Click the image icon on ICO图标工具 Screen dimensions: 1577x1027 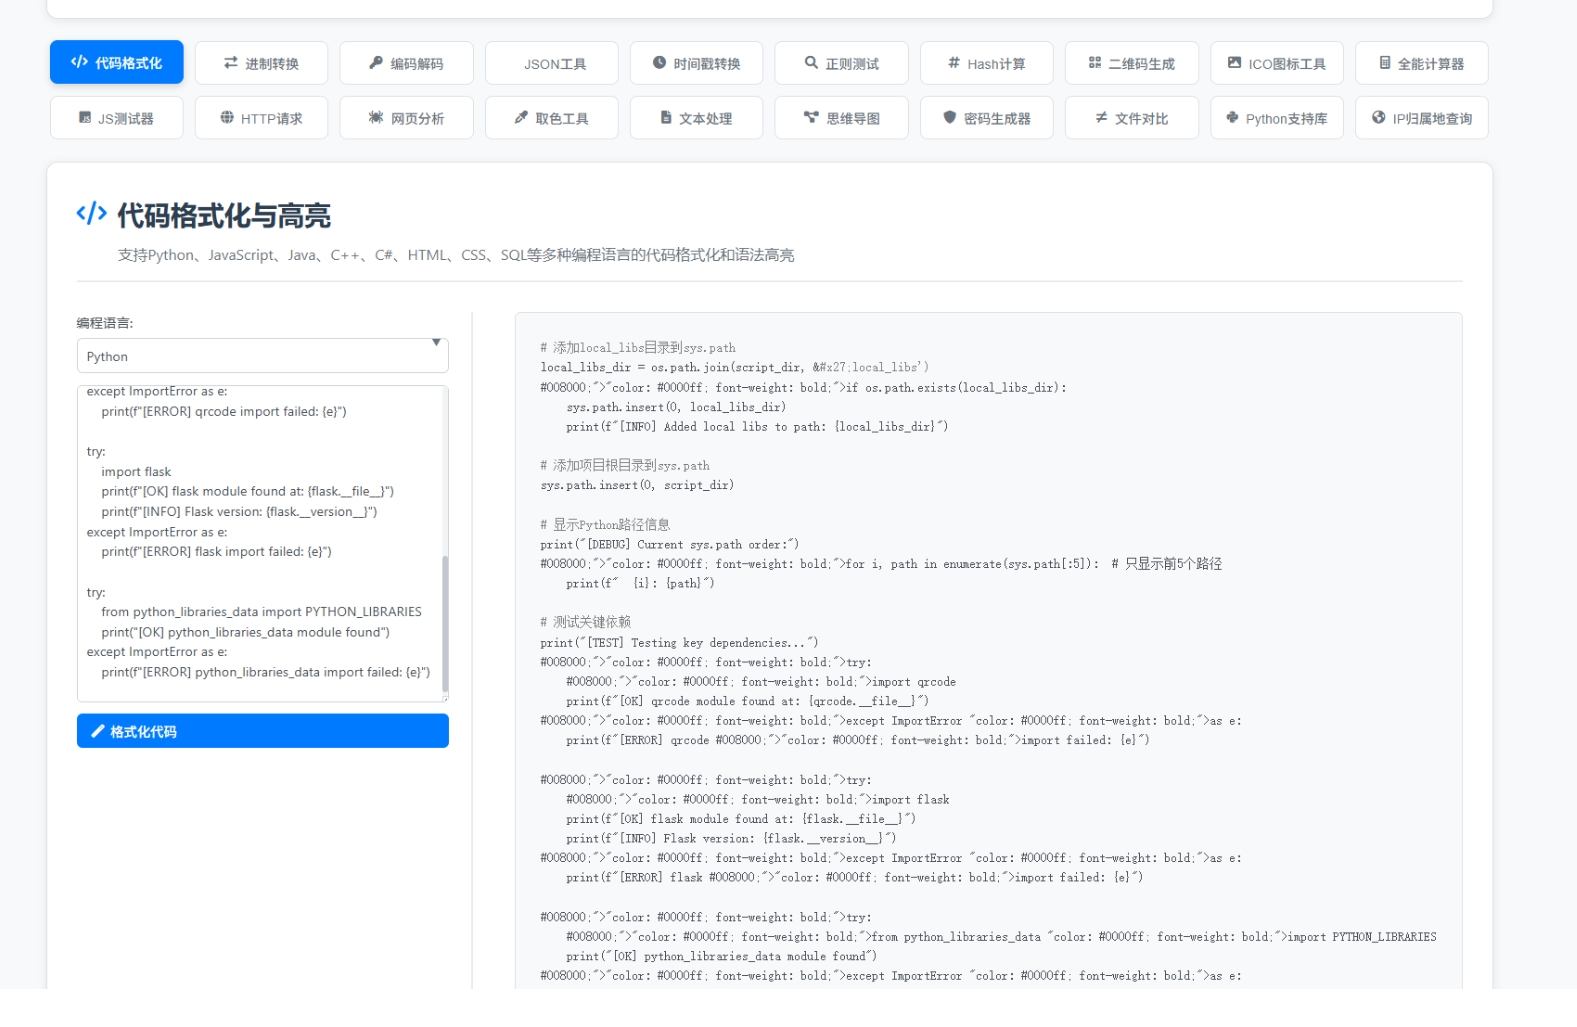(x=1234, y=62)
